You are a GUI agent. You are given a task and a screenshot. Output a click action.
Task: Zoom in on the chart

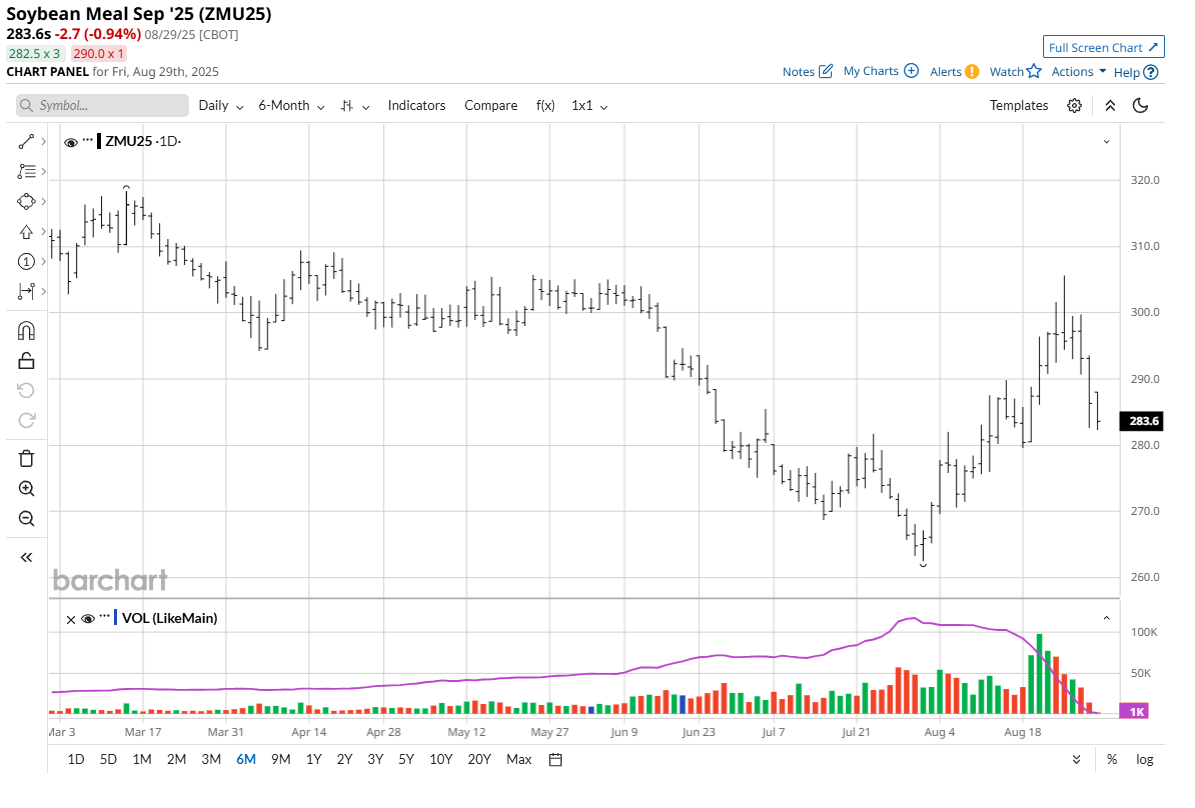point(26,489)
